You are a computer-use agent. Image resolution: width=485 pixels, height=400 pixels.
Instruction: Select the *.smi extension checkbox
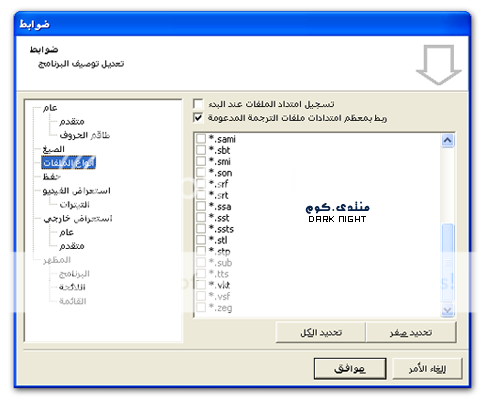[201, 161]
